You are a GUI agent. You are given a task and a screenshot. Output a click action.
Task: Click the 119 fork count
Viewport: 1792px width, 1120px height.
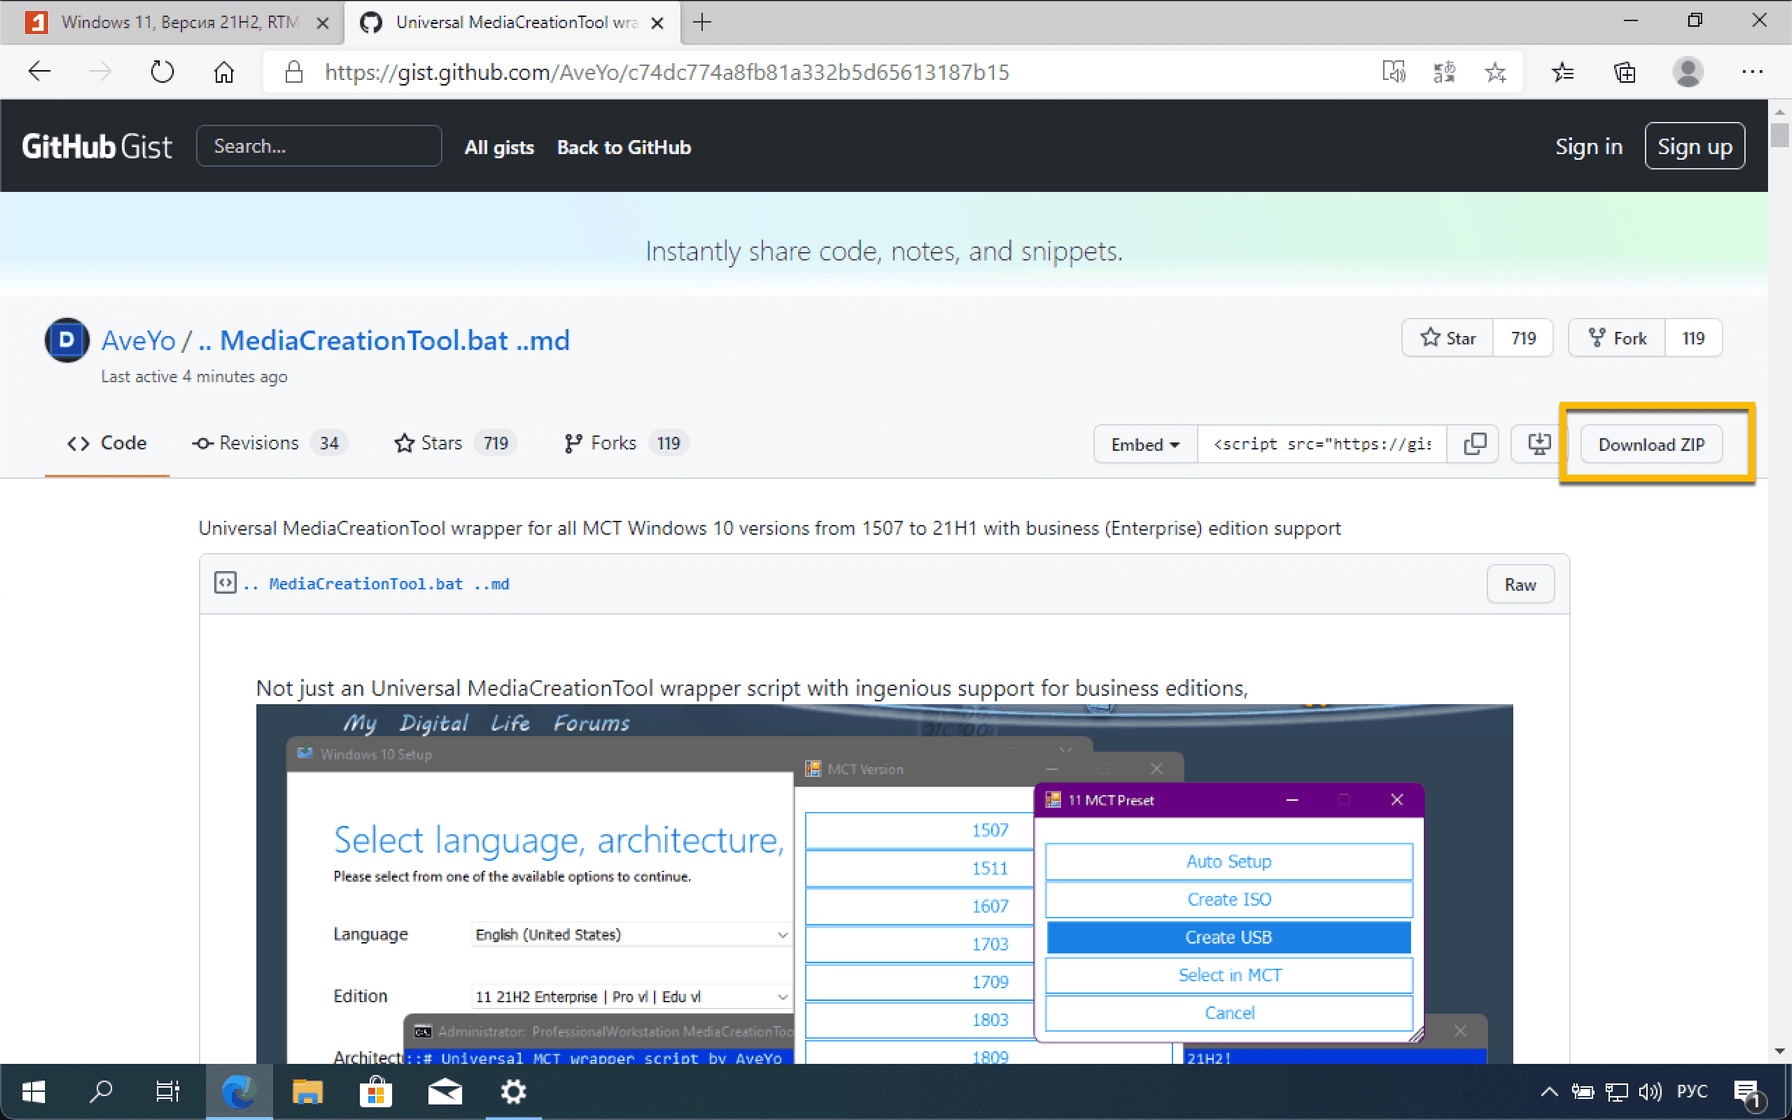pyautogui.click(x=1693, y=338)
